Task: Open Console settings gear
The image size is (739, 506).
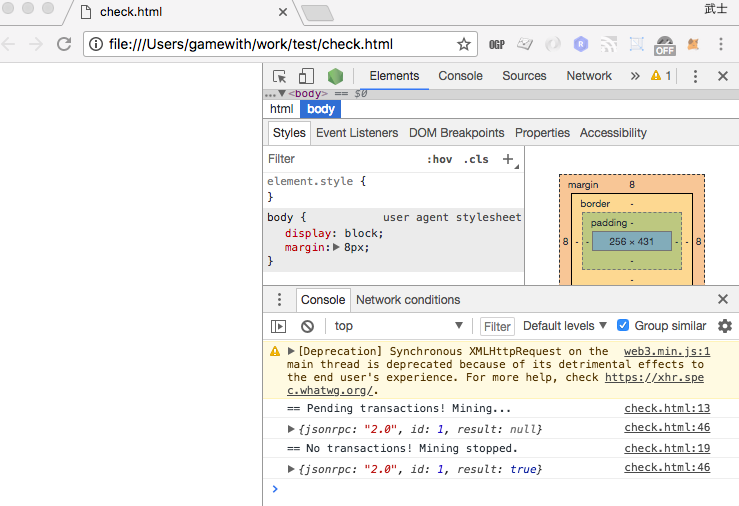Action: coord(725,326)
